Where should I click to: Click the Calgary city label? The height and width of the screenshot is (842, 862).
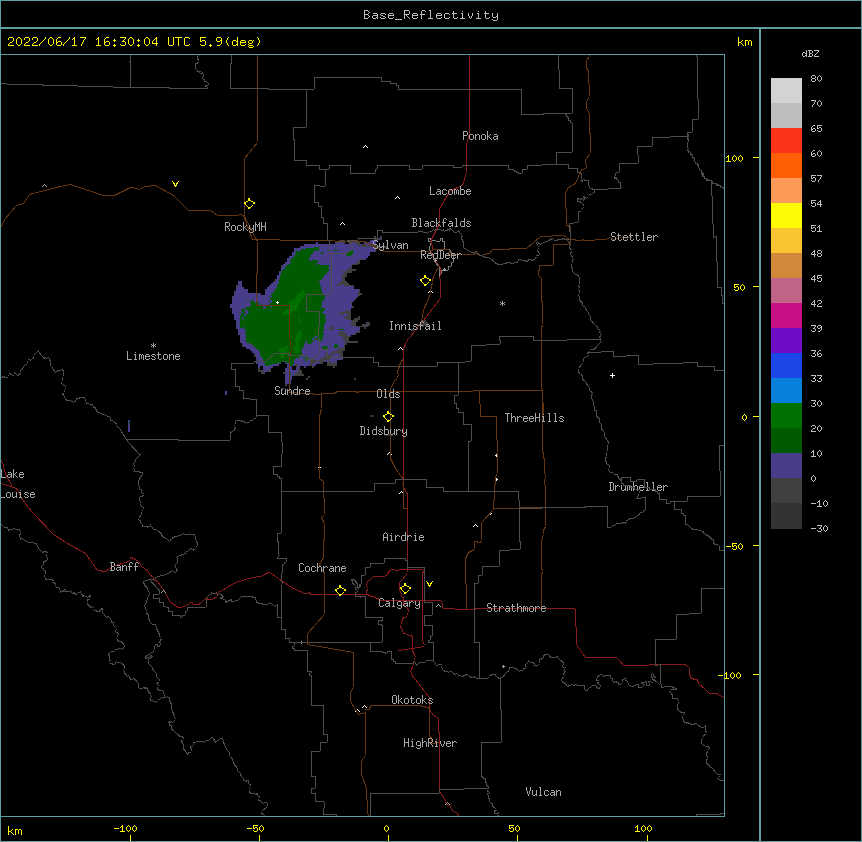[399, 603]
